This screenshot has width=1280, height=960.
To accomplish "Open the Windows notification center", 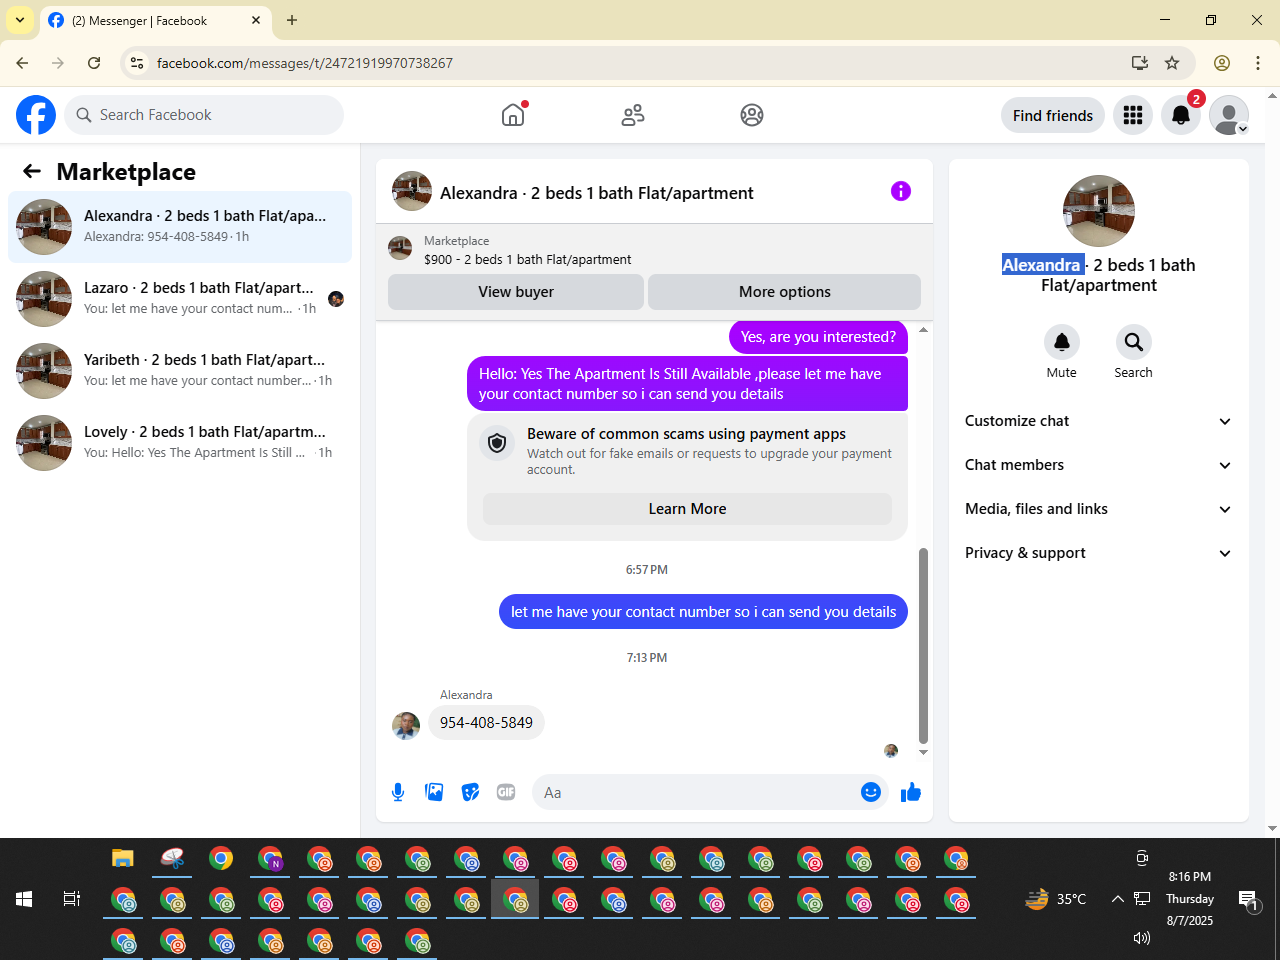I will point(1248,899).
